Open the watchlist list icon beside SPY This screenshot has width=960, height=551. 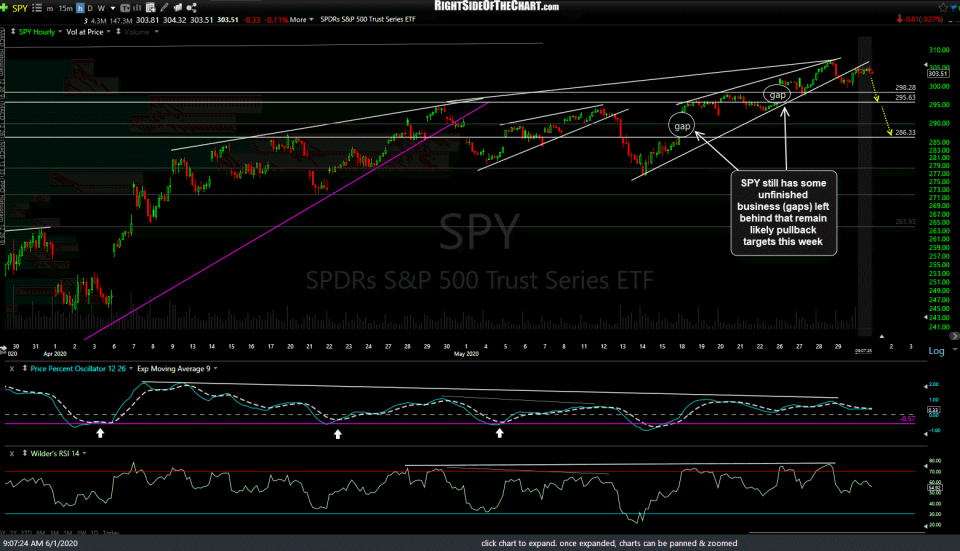(x=37, y=8)
